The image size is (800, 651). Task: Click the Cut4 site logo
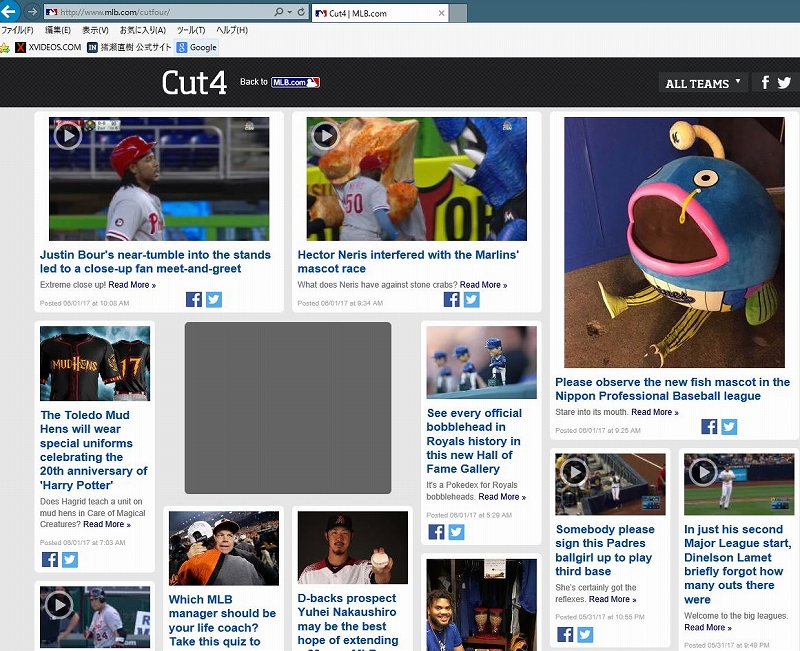[194, 82]
